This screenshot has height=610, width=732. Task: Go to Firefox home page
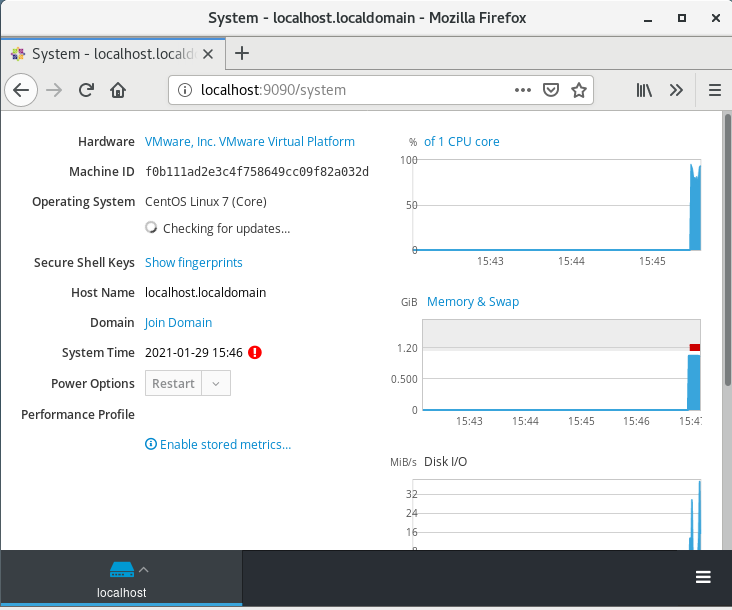118,90
